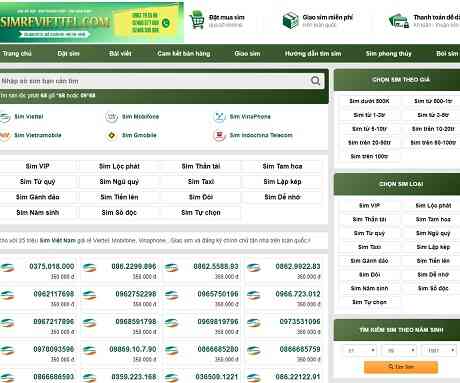This screenshot has width=460, height=383.
Task: Select the phone number 0375.018.000 listing
Action: [52, 266]
